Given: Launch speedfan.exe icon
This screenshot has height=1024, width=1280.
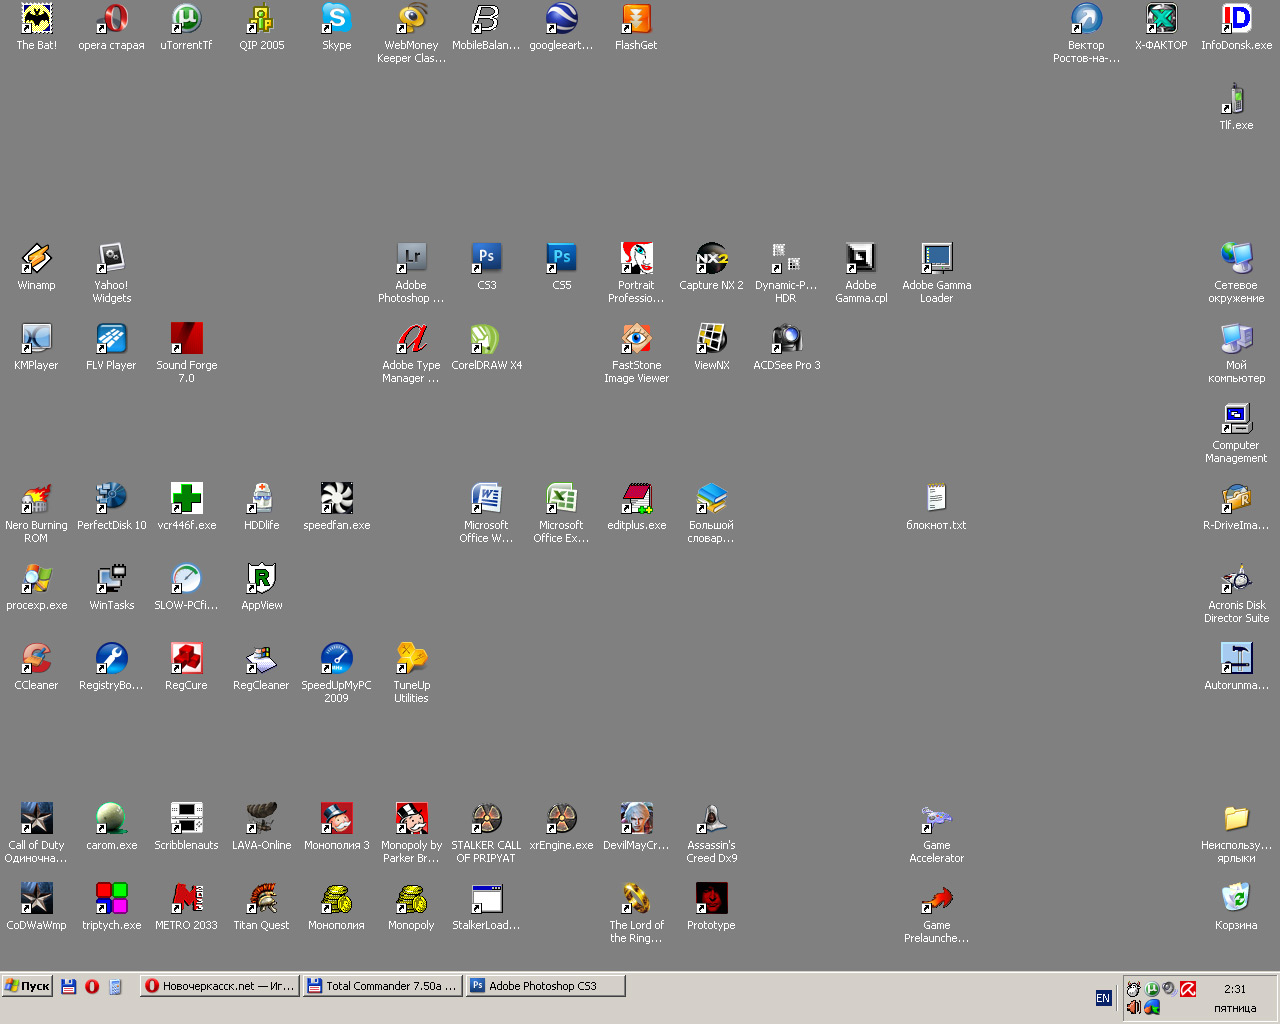Looking at the screenshot, I should click(x=337, y=498).
